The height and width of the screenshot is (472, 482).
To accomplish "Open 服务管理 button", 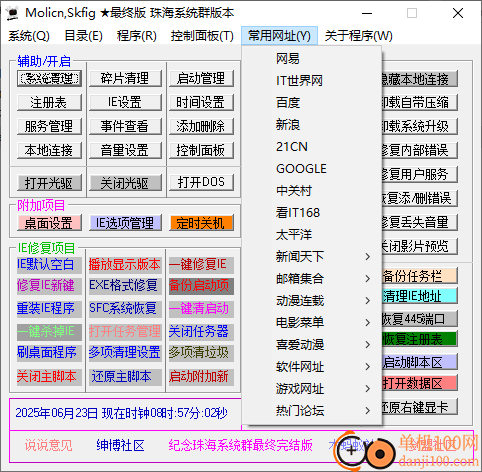I will point(49,126).
